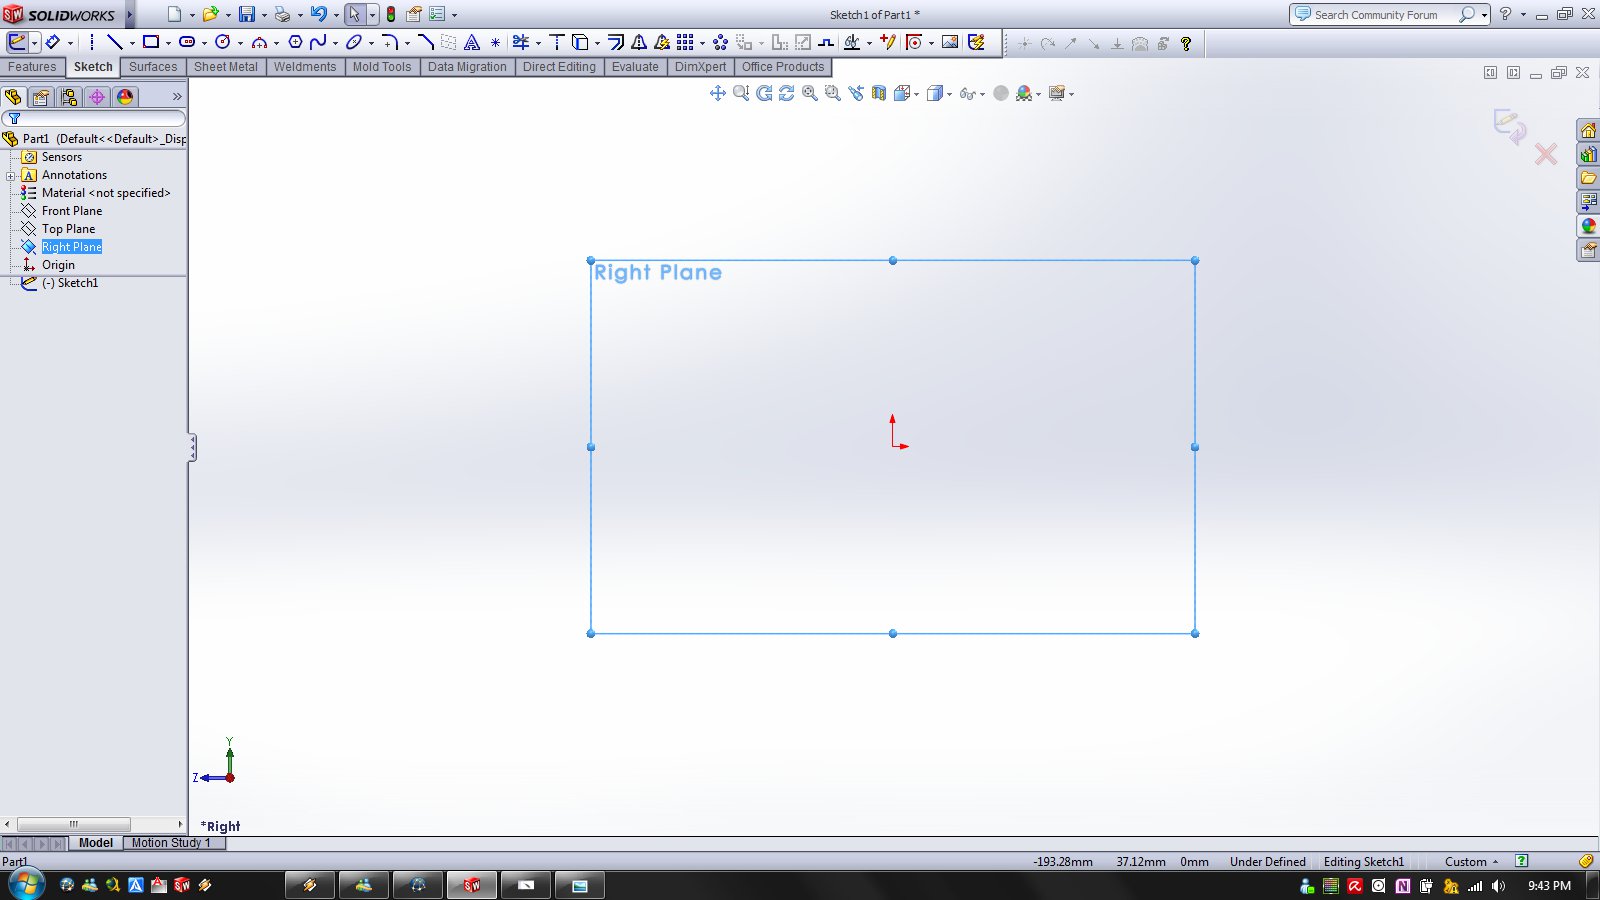Open the Custom unit system dropdown

pyautogui.click(x=1471, y=862)
